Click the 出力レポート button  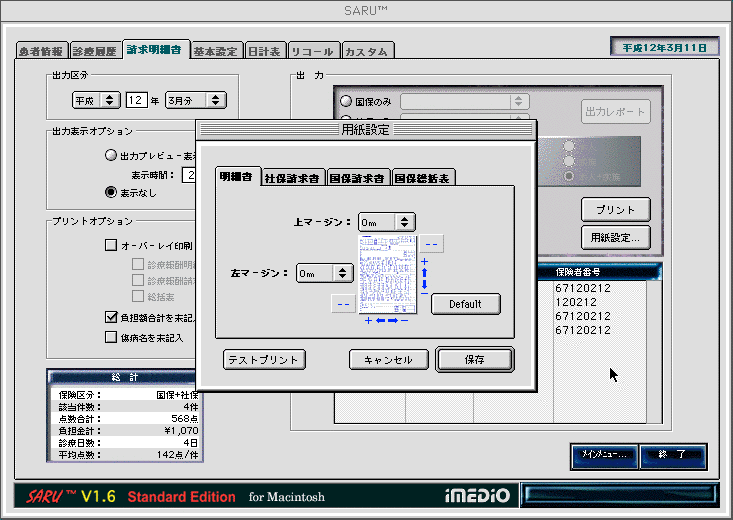pos(616,111)
